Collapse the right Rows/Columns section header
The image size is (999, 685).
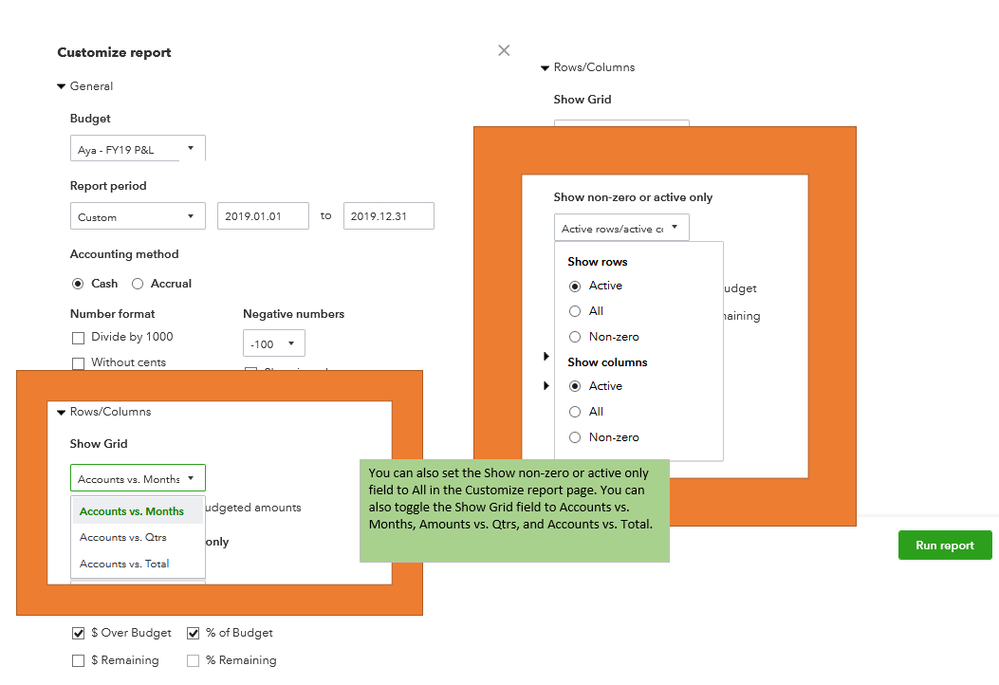(x=545, y=68)
